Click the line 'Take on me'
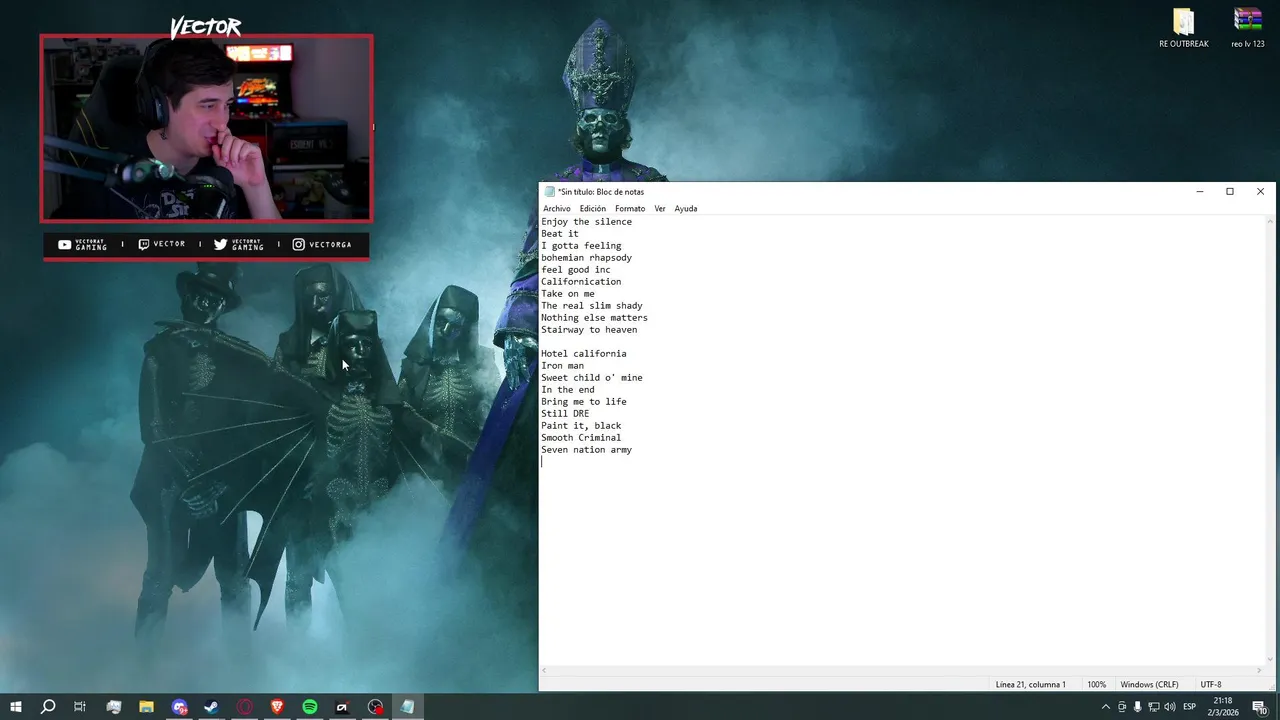This screenshot has height=720, width=1280. click(x=567, y=294)
